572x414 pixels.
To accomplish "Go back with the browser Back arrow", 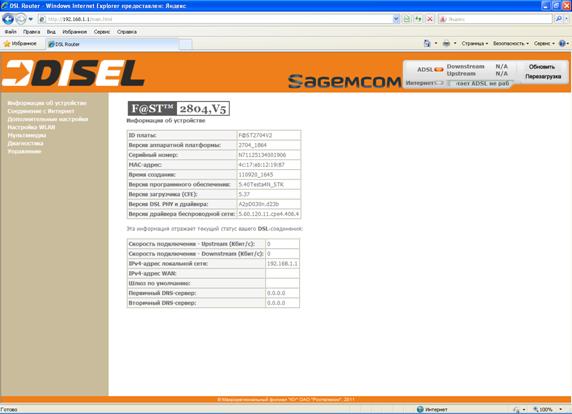I will point(8,19).
